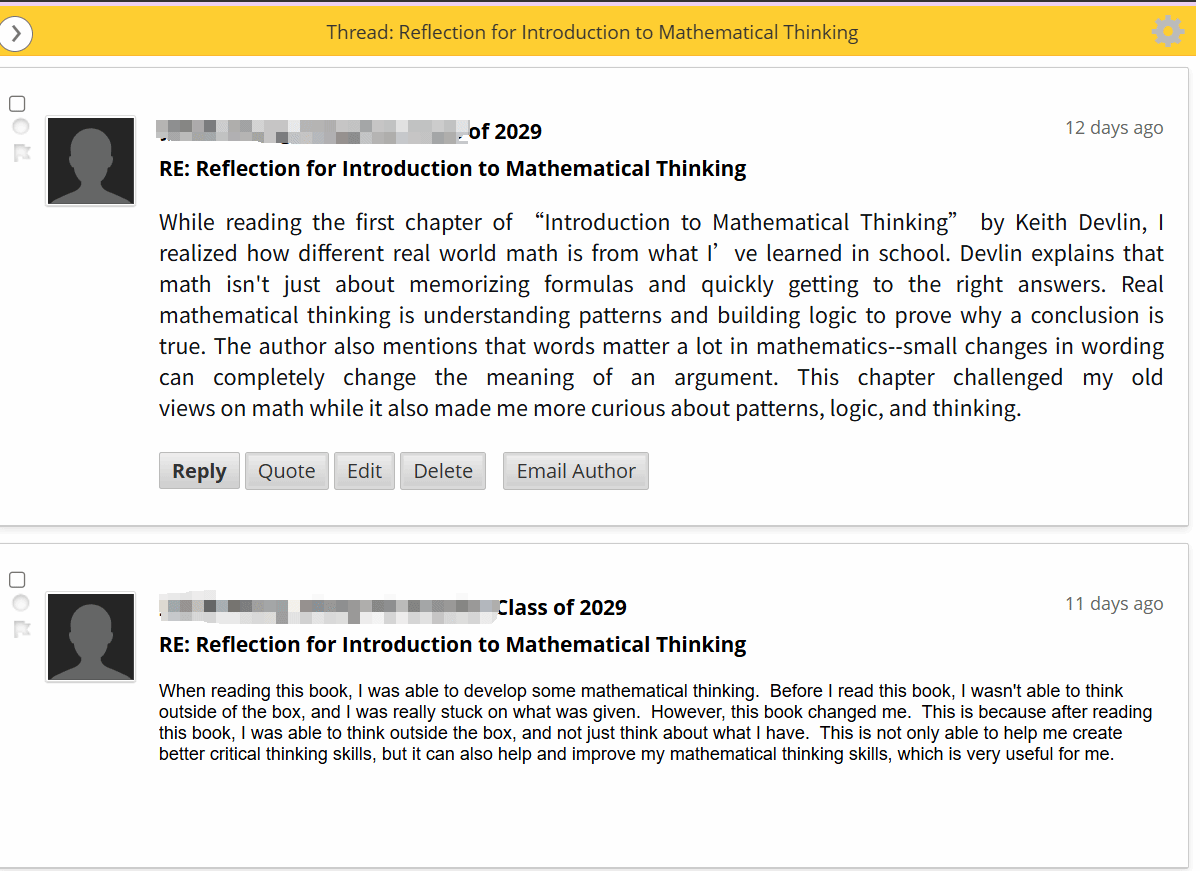Quote the first post

pos(286,471)
